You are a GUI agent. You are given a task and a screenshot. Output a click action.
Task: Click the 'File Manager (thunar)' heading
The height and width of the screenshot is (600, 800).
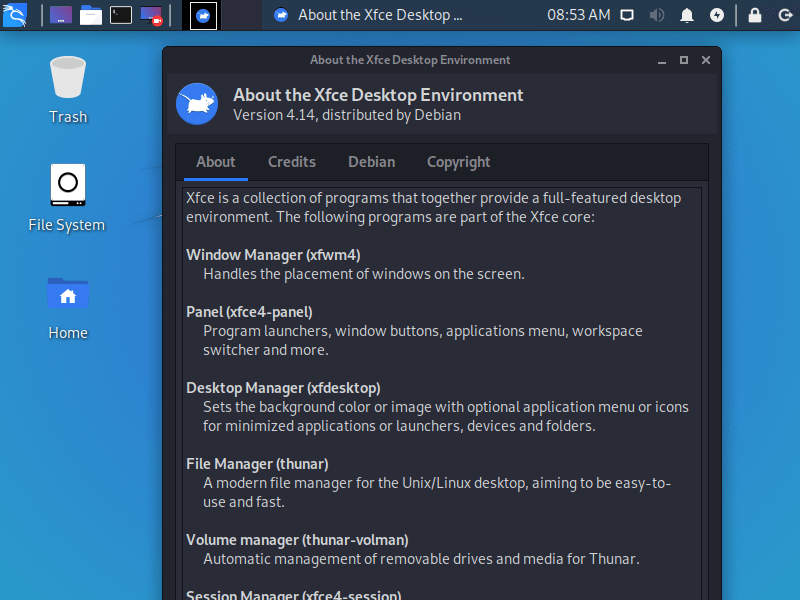point(257,464)
